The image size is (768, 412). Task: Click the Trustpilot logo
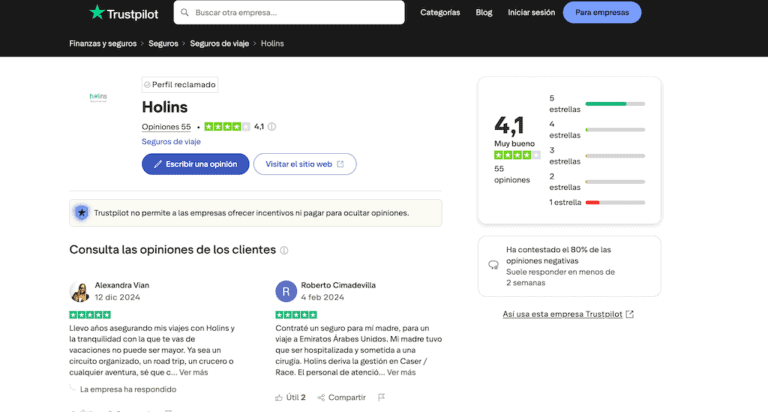[124, 13]
